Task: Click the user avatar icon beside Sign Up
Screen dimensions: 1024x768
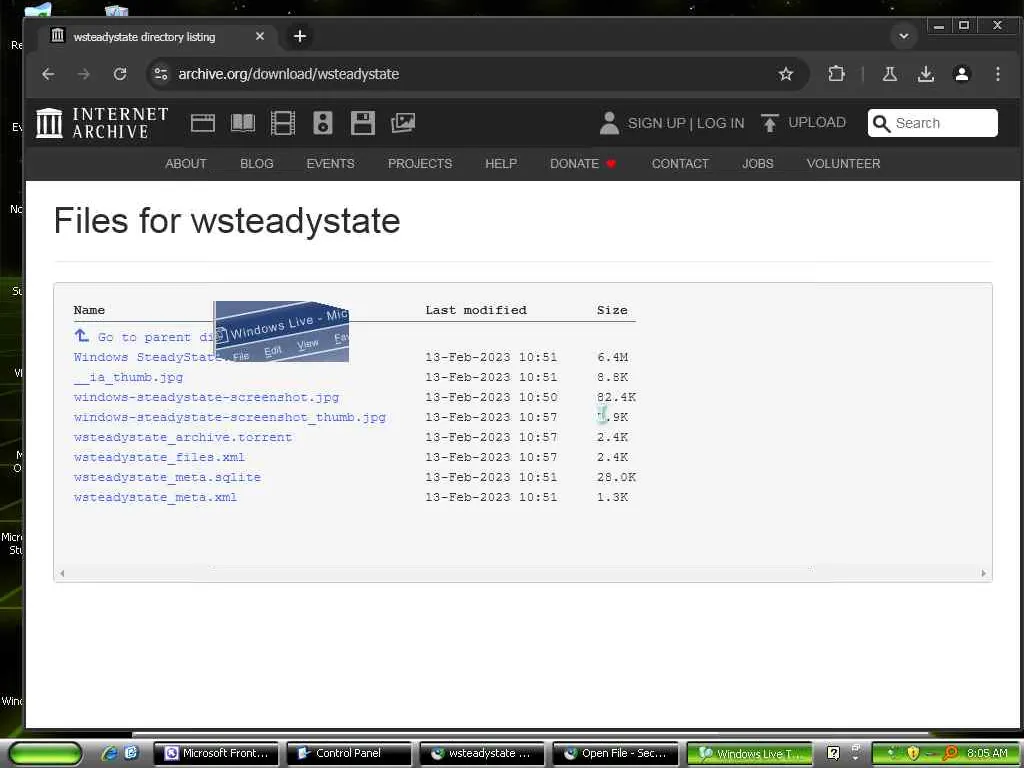Action: point(609,123)
